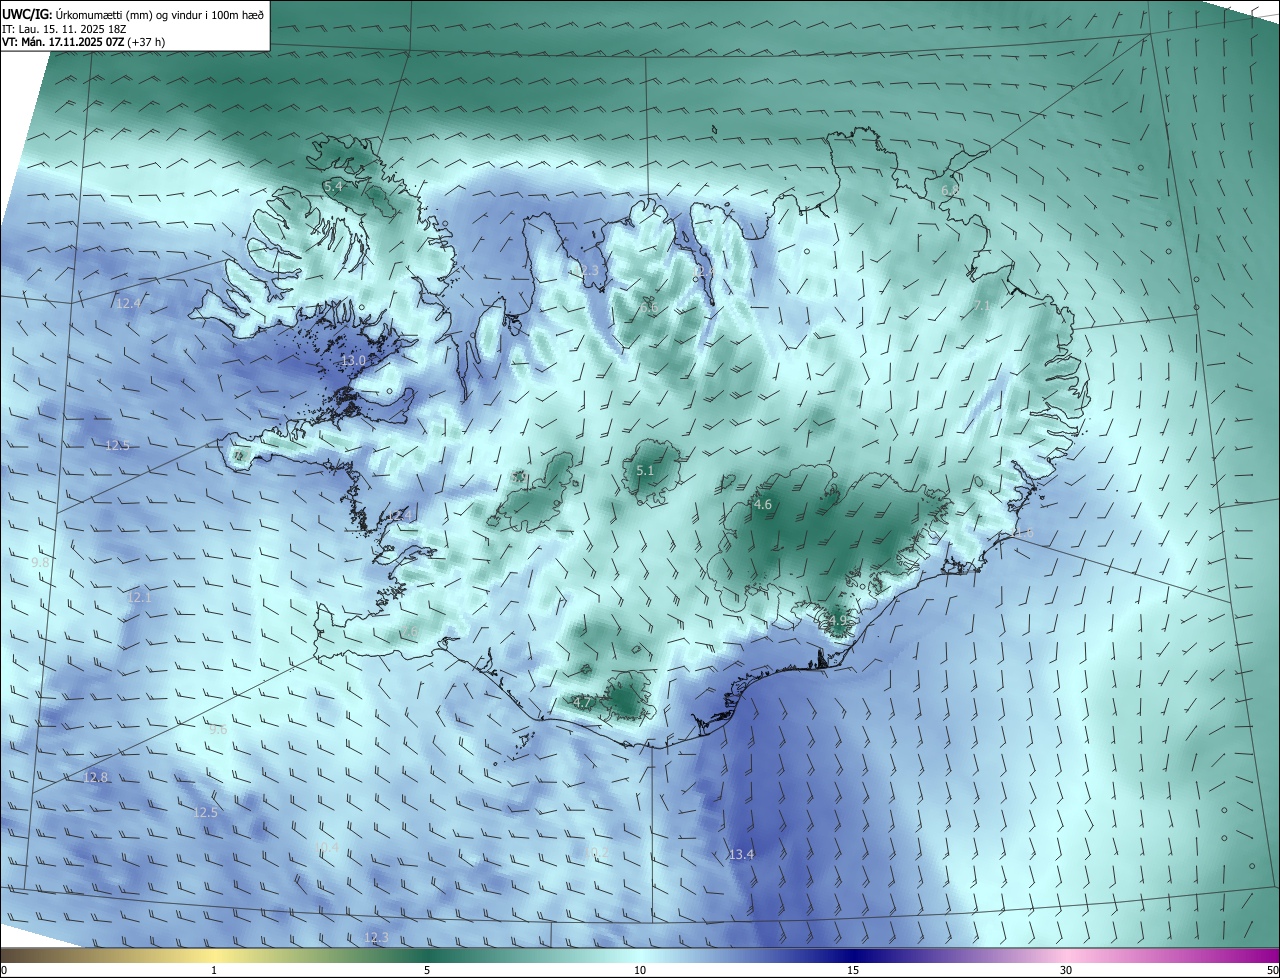The width and height of the screenshot is (1280, 978).
Task: Click the '4.9' value label
Action: (x=838, y=620)
